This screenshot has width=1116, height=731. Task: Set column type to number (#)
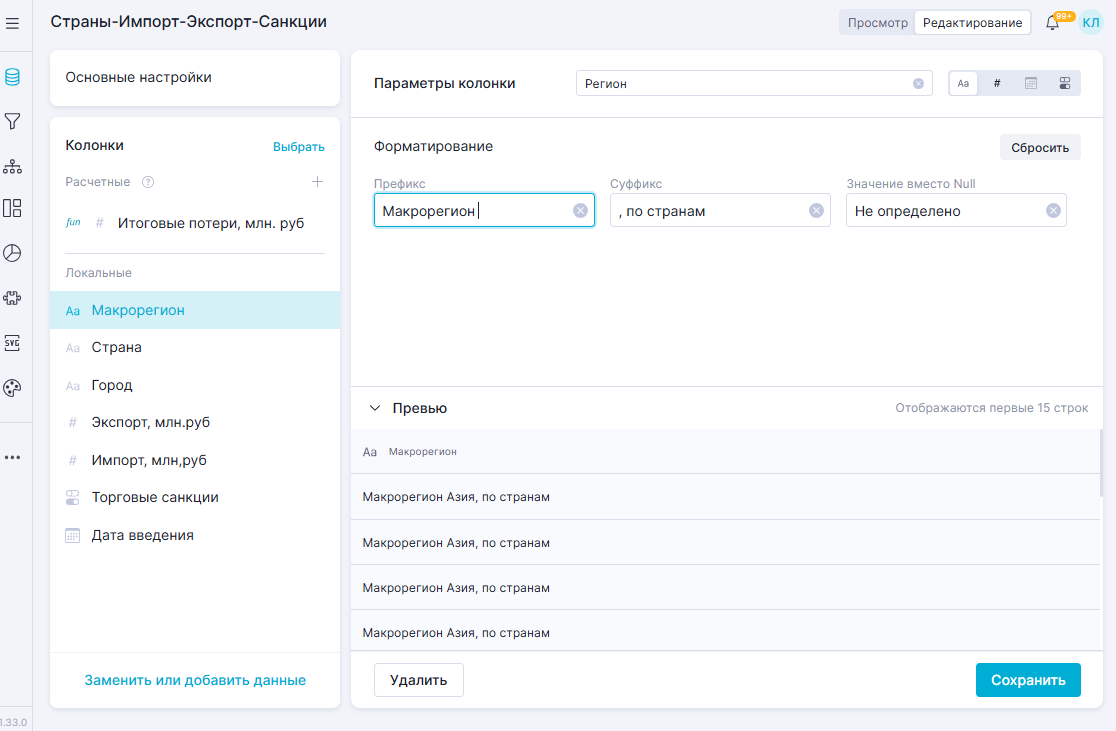pos(997,84)
